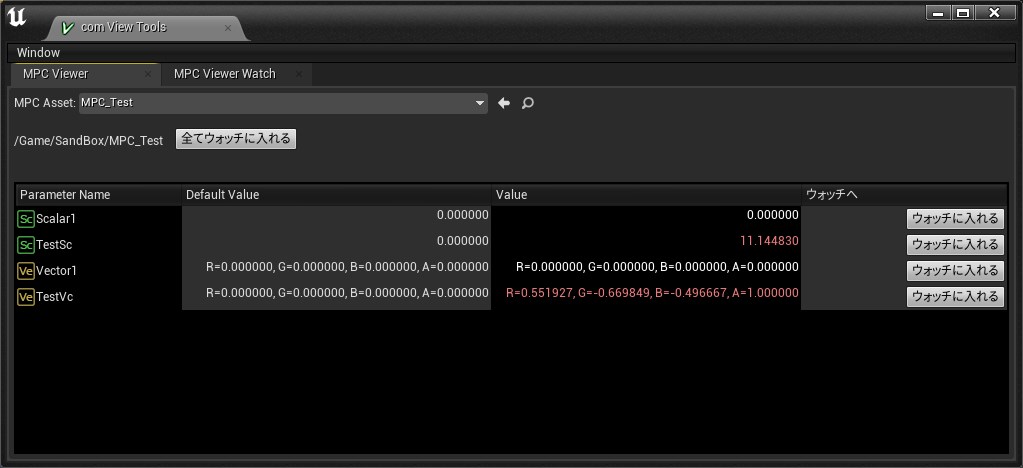
Task: Click the V icon on com View Tools tab
Action: click(68, 28)
